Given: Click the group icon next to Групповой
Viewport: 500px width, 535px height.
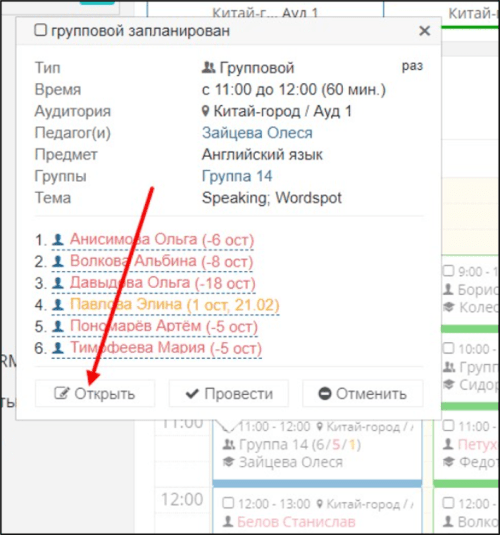Looking at the screenshot, I should (208, 68).
